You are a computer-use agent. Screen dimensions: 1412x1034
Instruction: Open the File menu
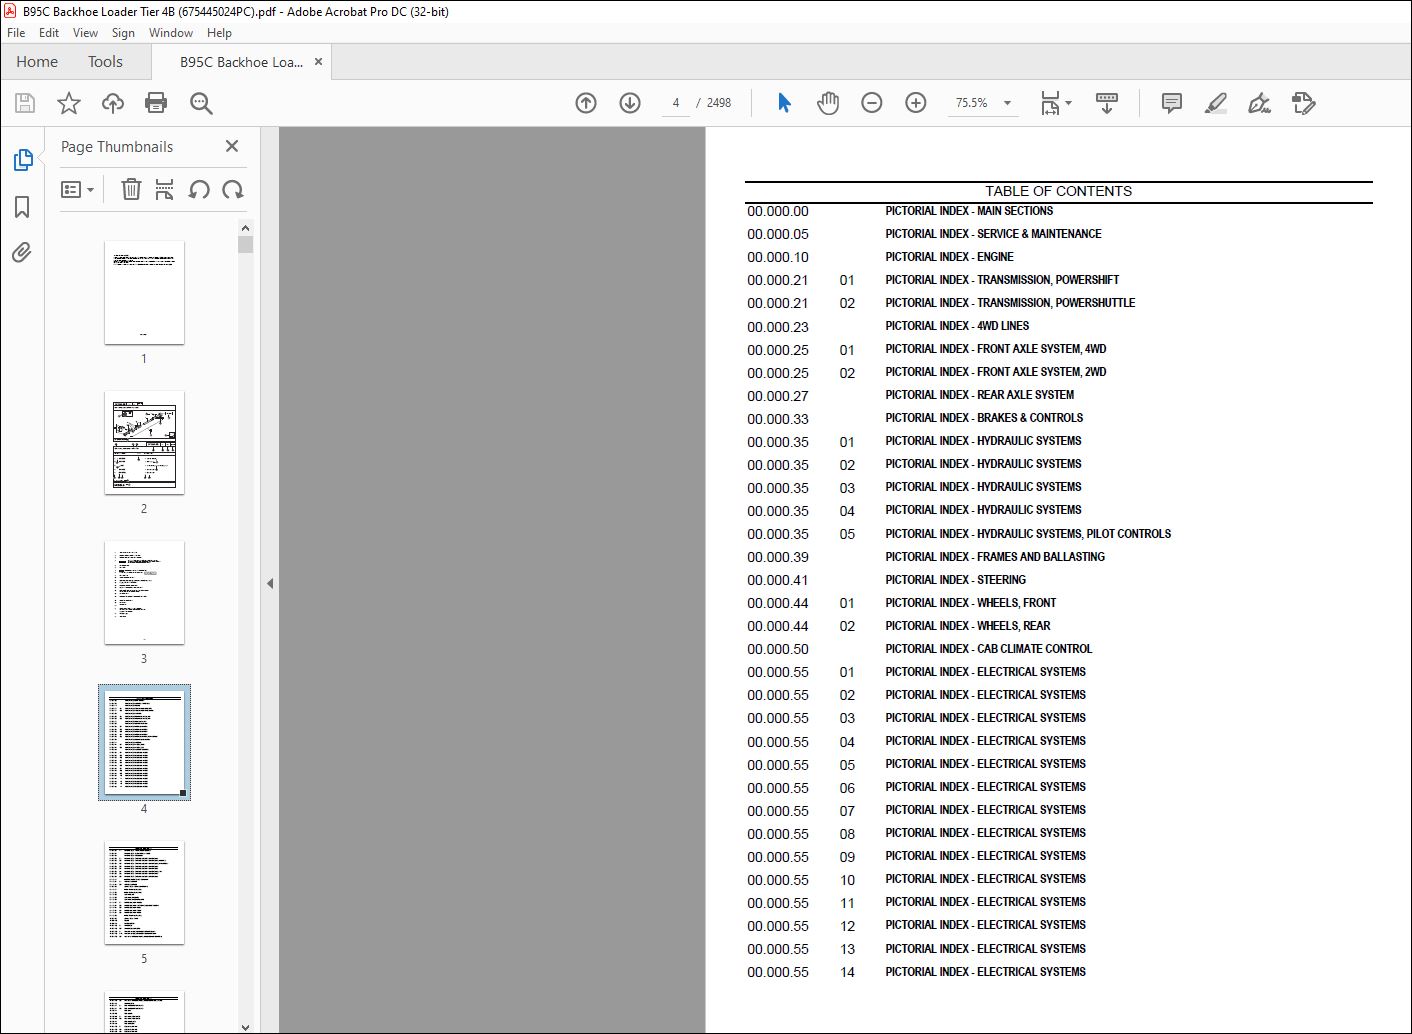point(16,33)
